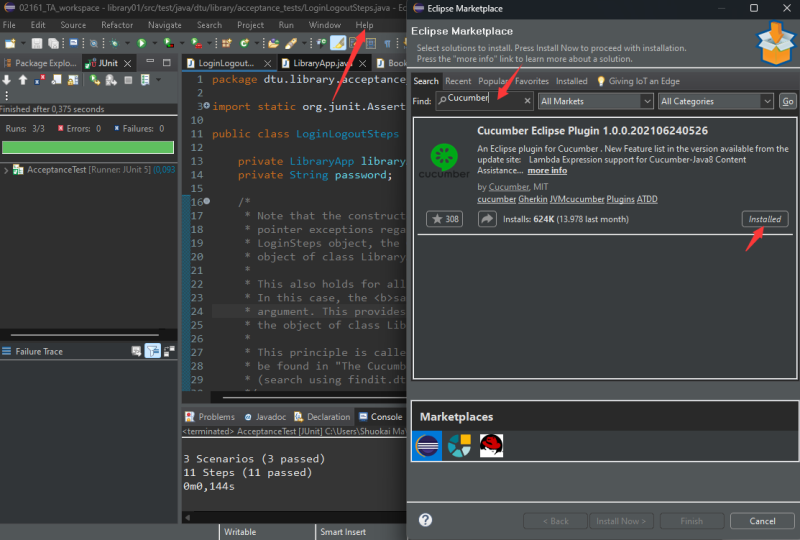The image size is (800, 540).
Task: Switch to Problems tab in bottom panel
Action: (x=210, y=416)
